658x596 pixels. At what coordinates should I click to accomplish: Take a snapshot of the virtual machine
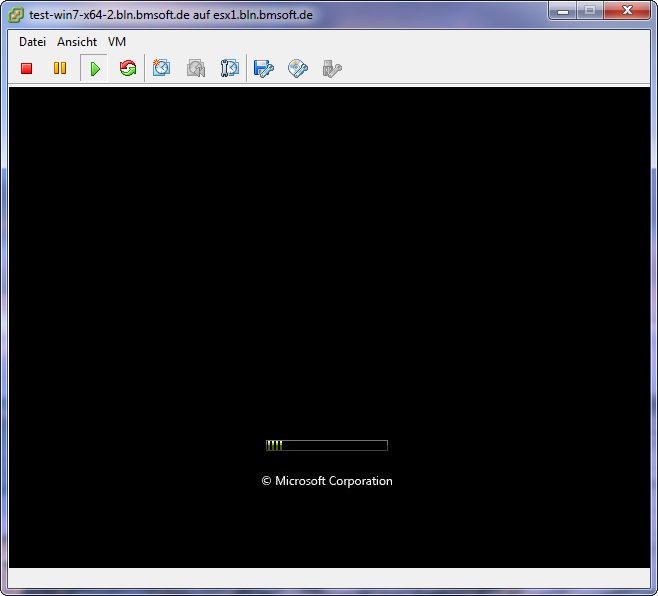click(x=162, y=68)
